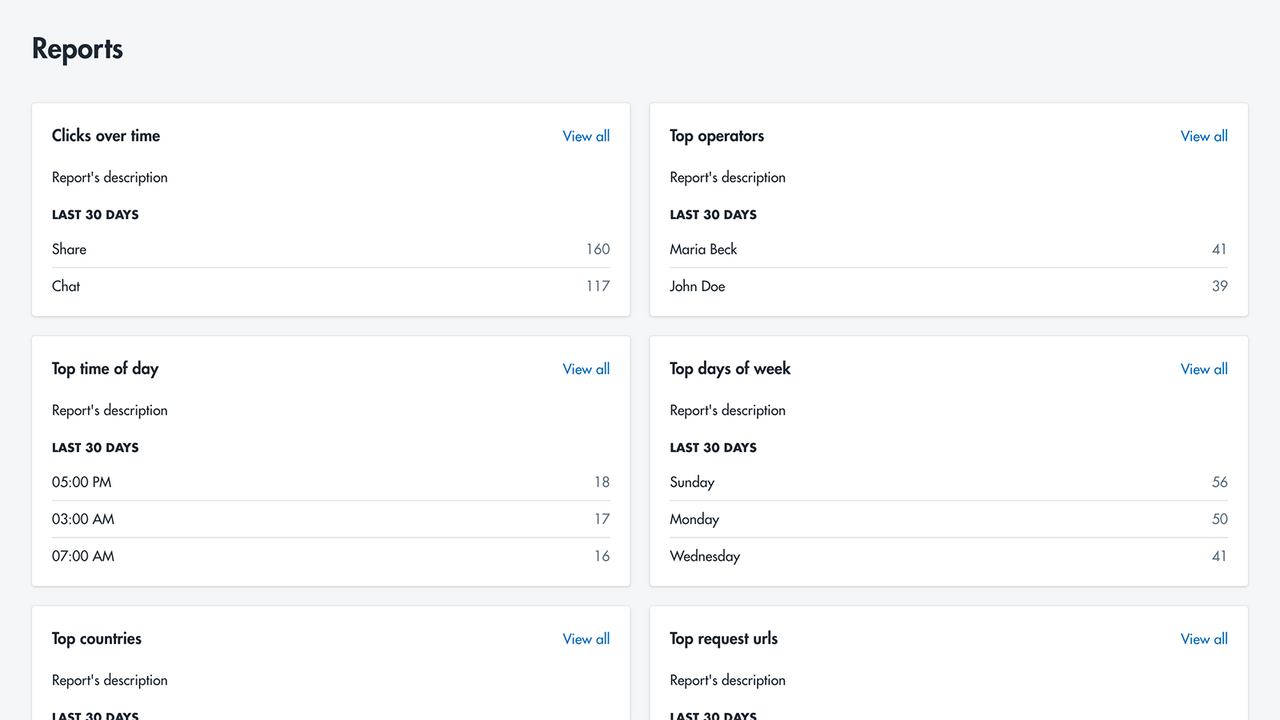The image size is (1280, 720).
Task: Select the Wednesday row
Action: click(x=949, y=556)
